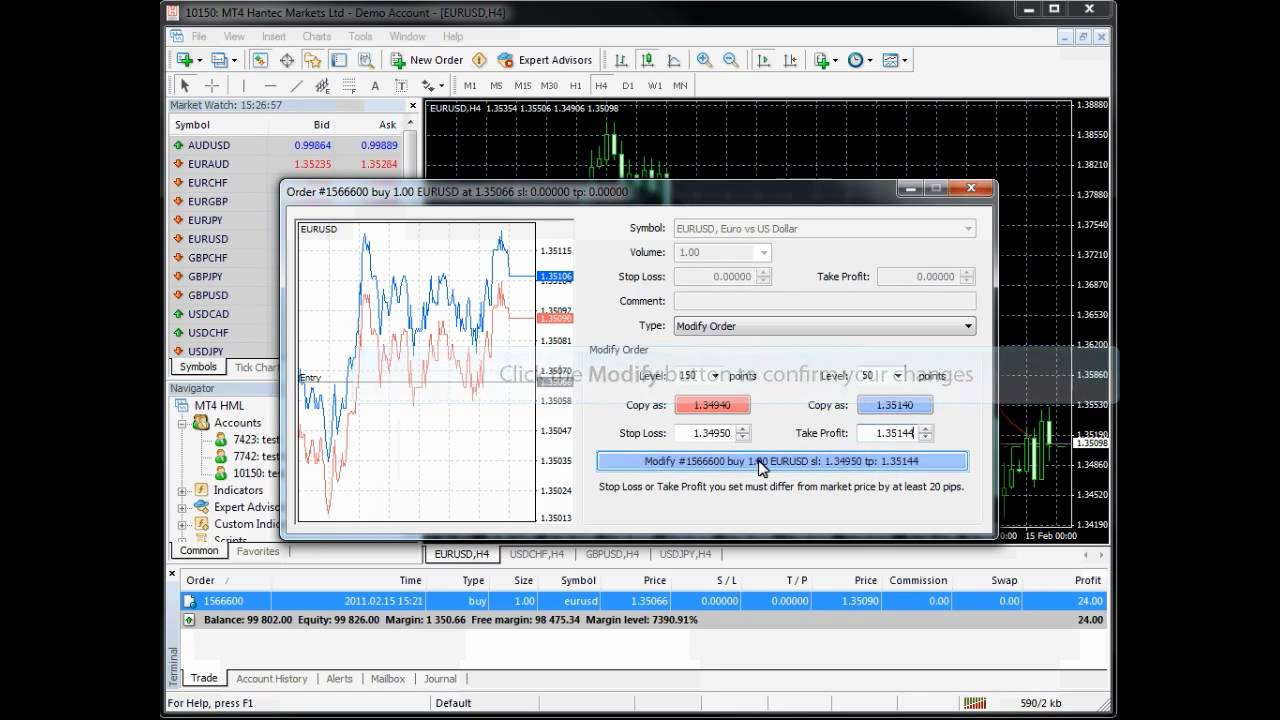Select the Trendline drawing tool

pos(296,86)
